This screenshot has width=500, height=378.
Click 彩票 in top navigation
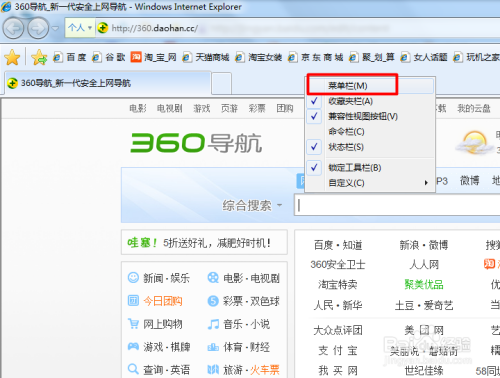click(x=257, y=108)
